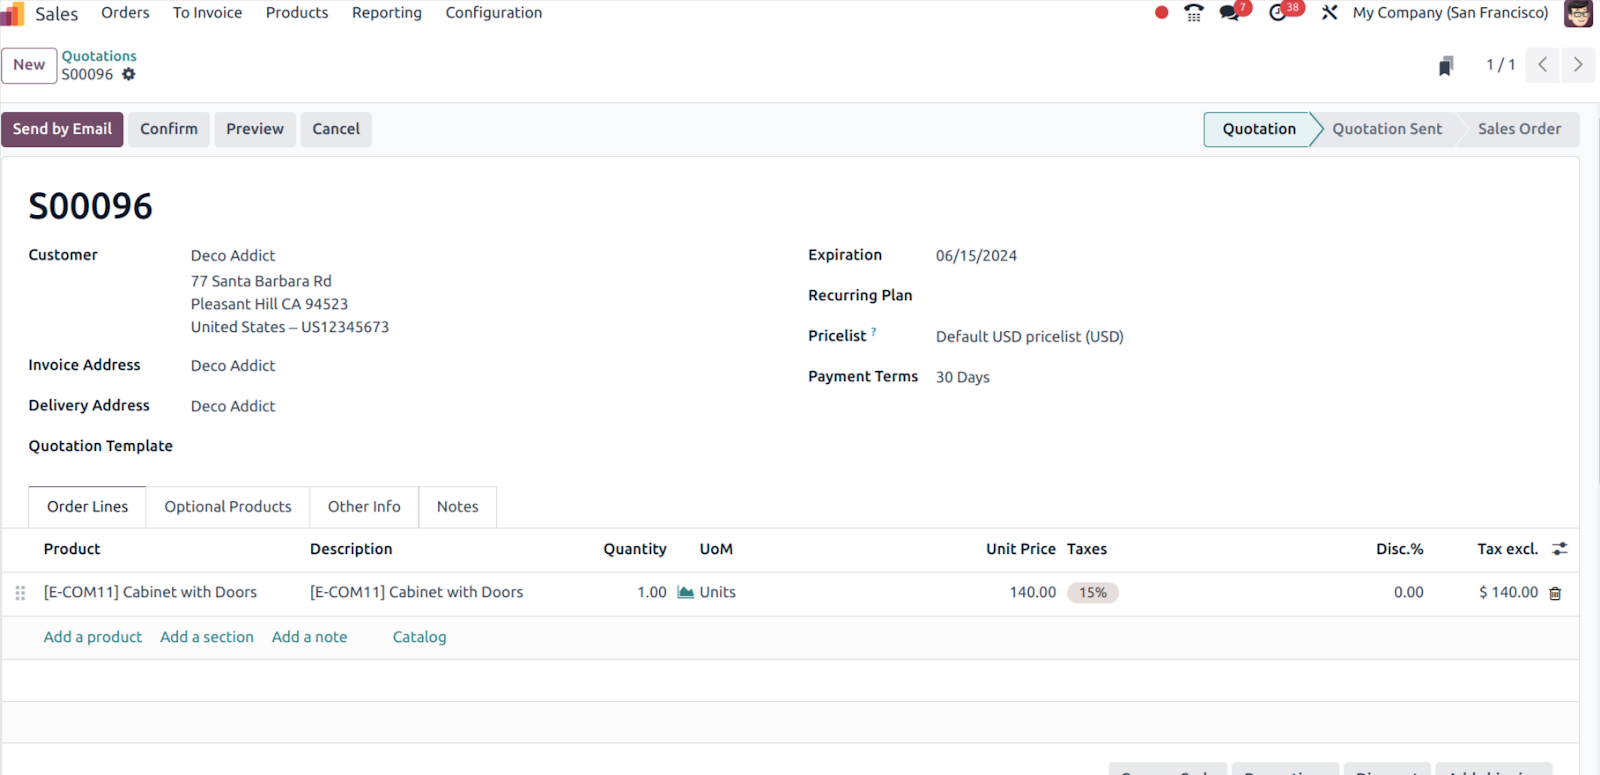Click product cell [E-COM11] Cabinet with Doors
This screenshot has height=775, width=1600.
pyautogui.click(x=150, y=592)
